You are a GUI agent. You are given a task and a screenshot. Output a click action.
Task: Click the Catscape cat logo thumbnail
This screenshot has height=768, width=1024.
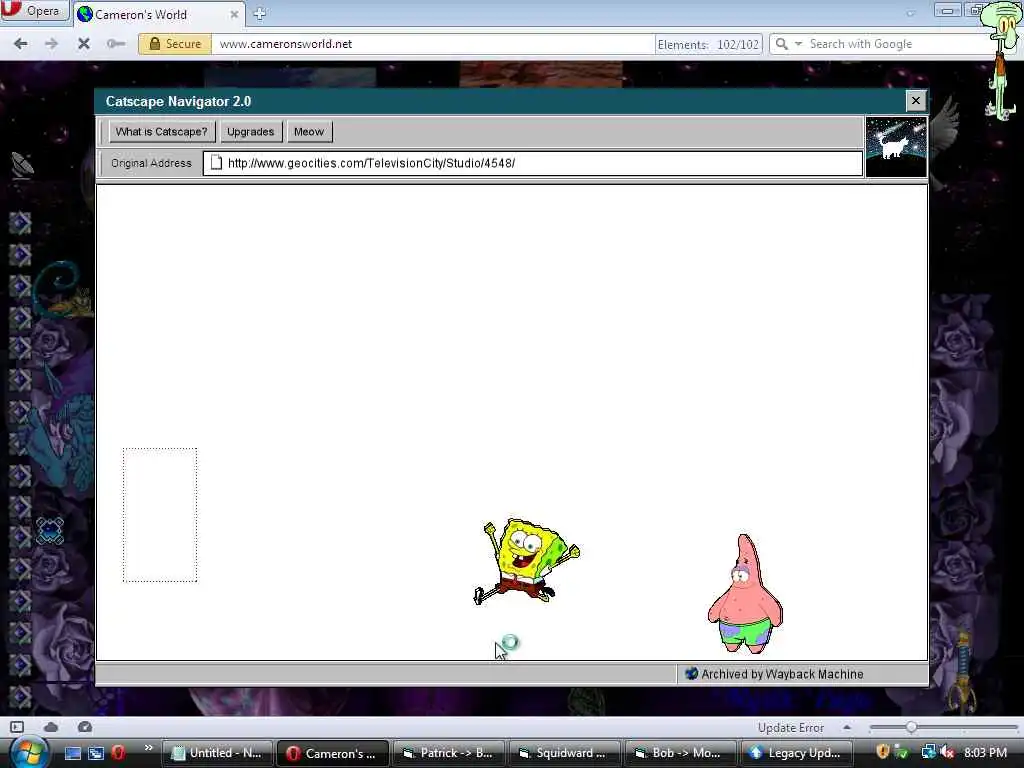click(896, 147)
